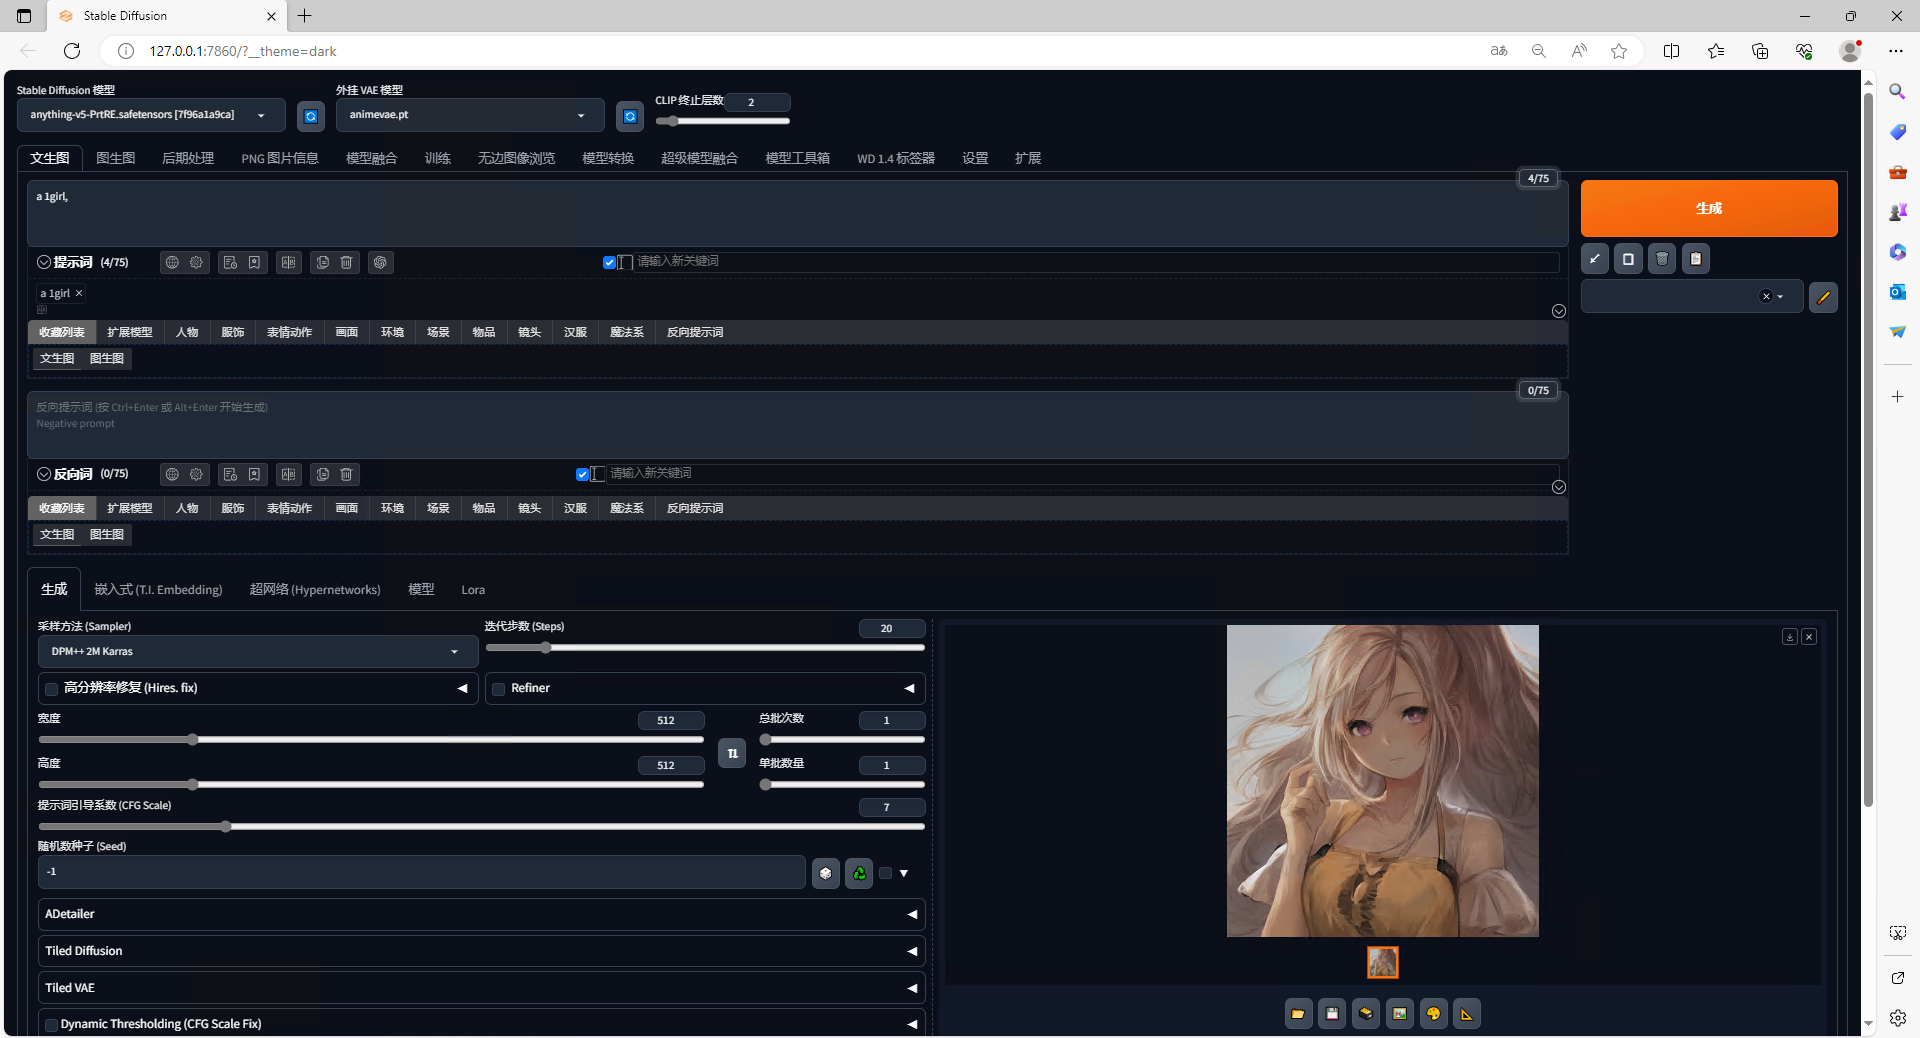The width and height of the screenshot is (1920, 1038).
Task: Click the green recycle icon to reuse the seed
Action: pos(859,873)
